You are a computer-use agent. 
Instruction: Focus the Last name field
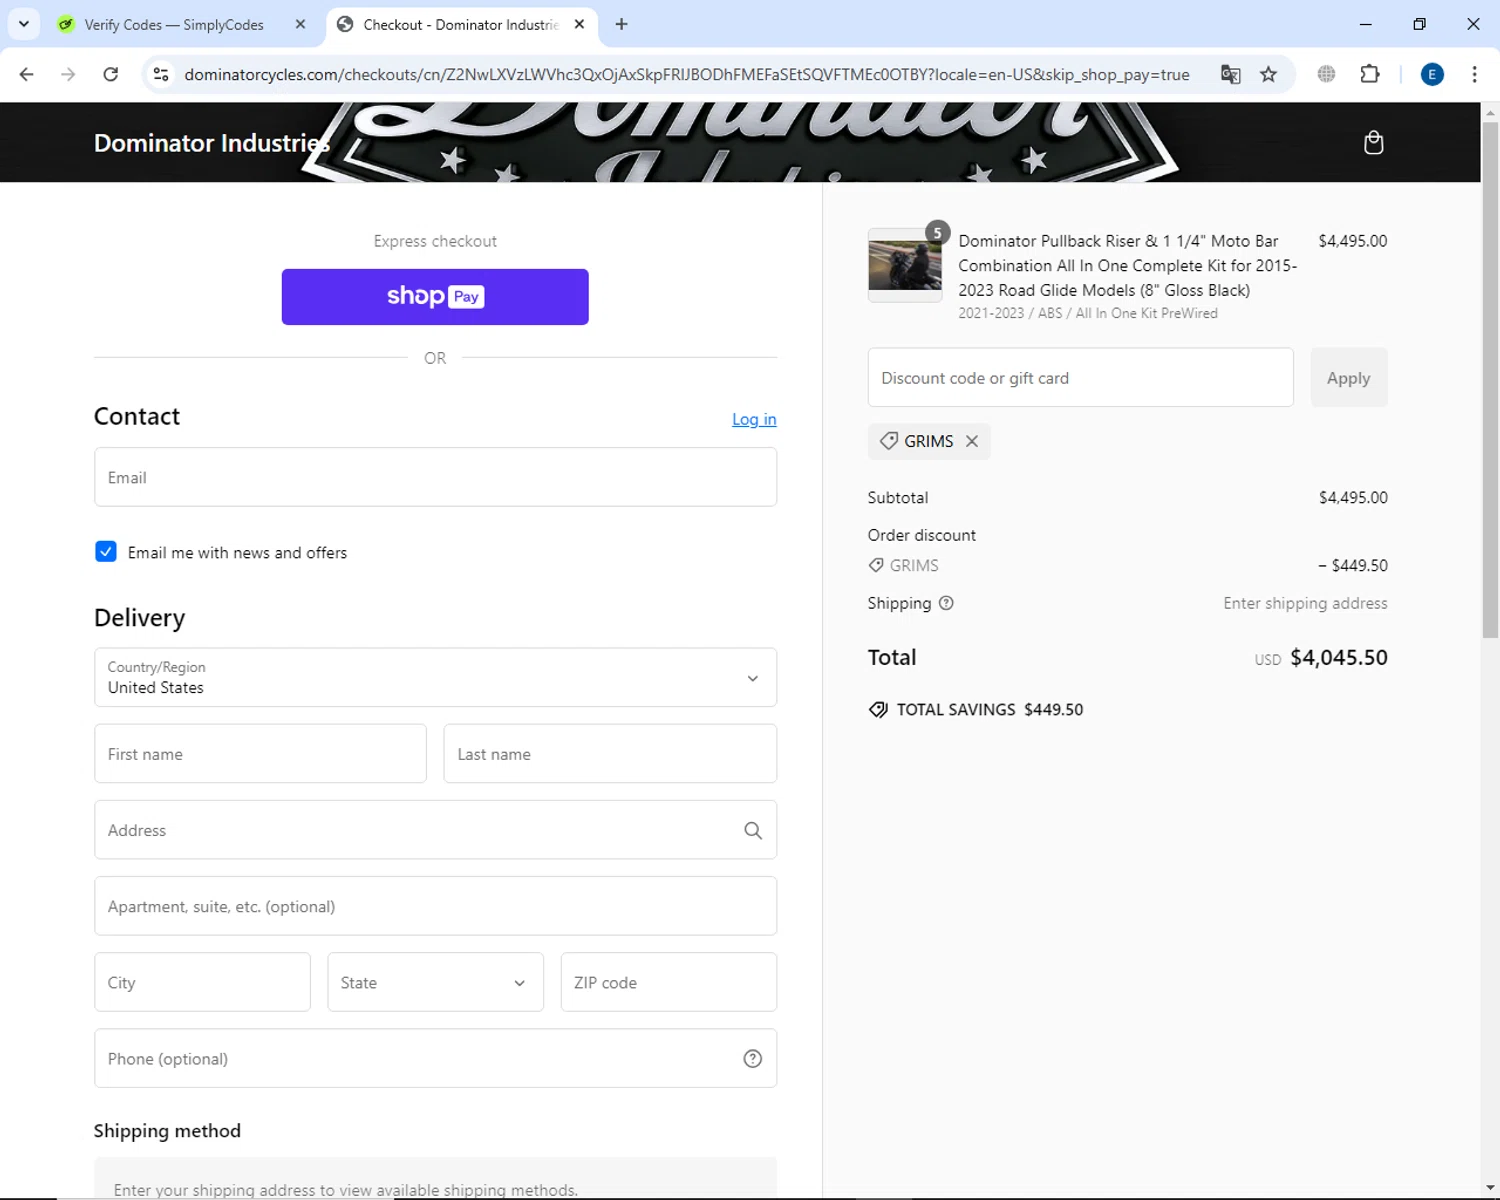pyautogui.click(x=610, y=754)
